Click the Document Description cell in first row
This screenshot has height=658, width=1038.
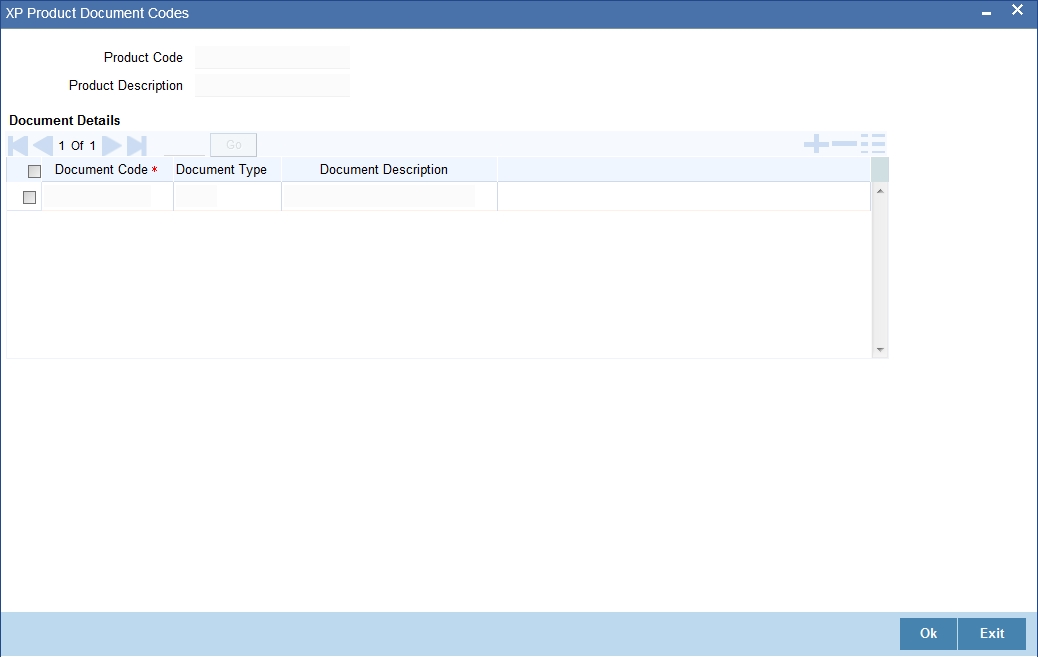379,197
